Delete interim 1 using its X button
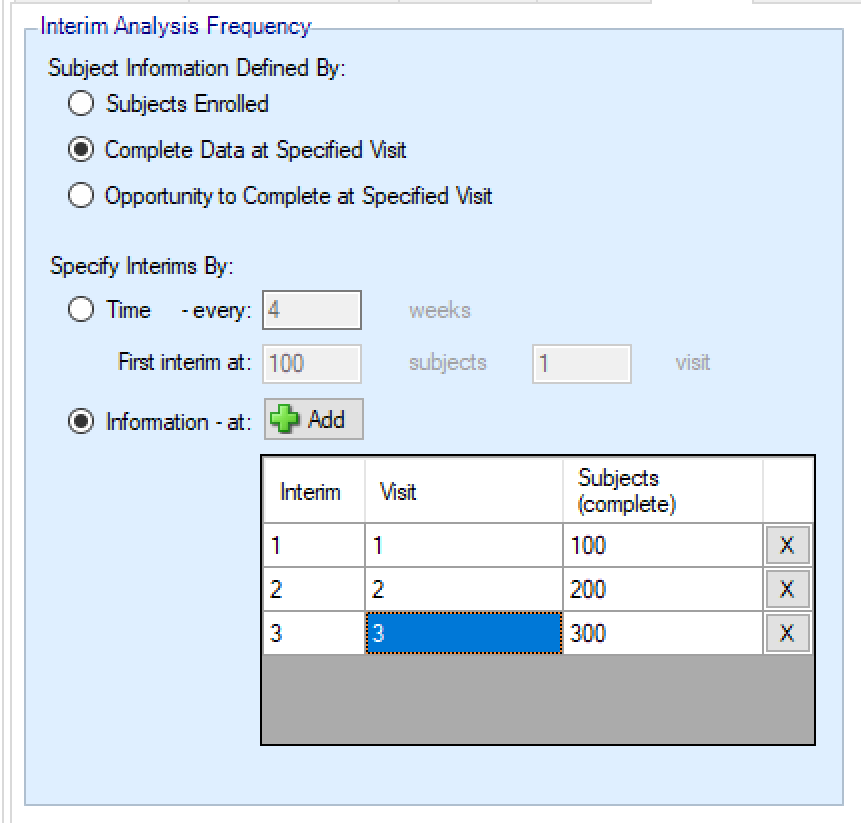 (x=787, y=545)
